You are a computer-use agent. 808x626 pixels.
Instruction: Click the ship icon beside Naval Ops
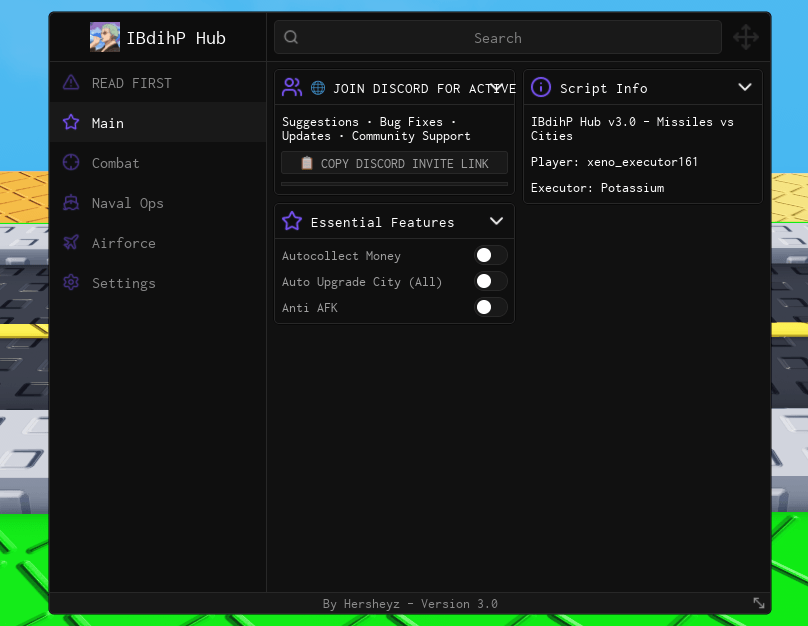click(x=71, y=202)
